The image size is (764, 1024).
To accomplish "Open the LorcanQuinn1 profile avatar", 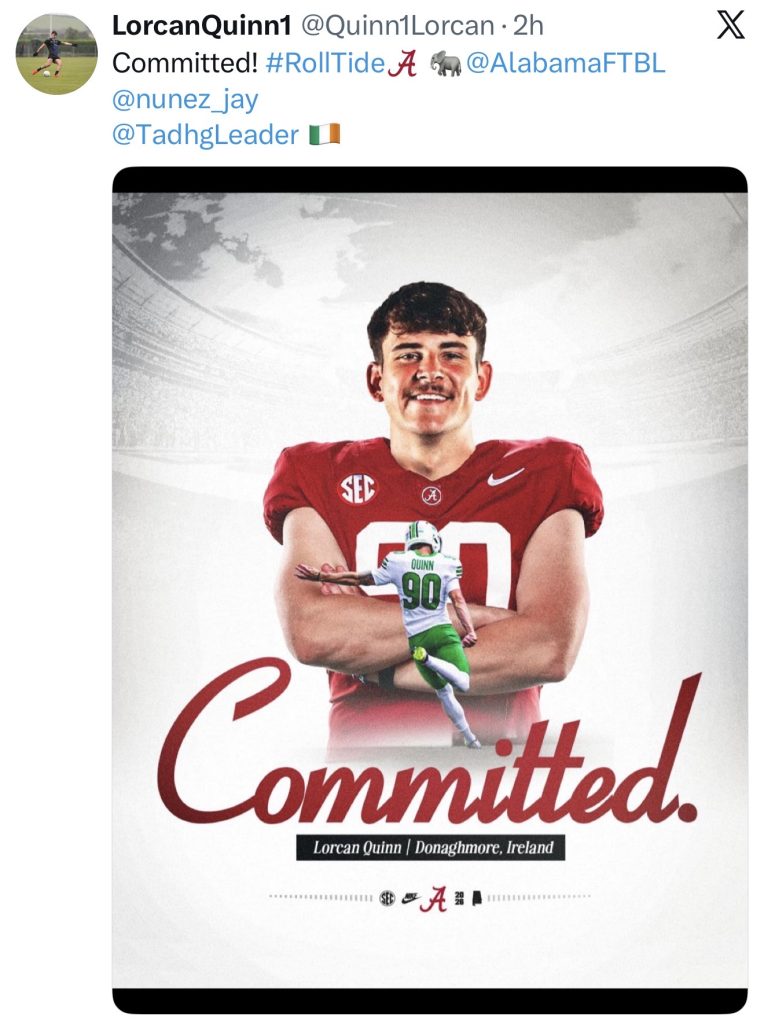I will tap(57, 54).
